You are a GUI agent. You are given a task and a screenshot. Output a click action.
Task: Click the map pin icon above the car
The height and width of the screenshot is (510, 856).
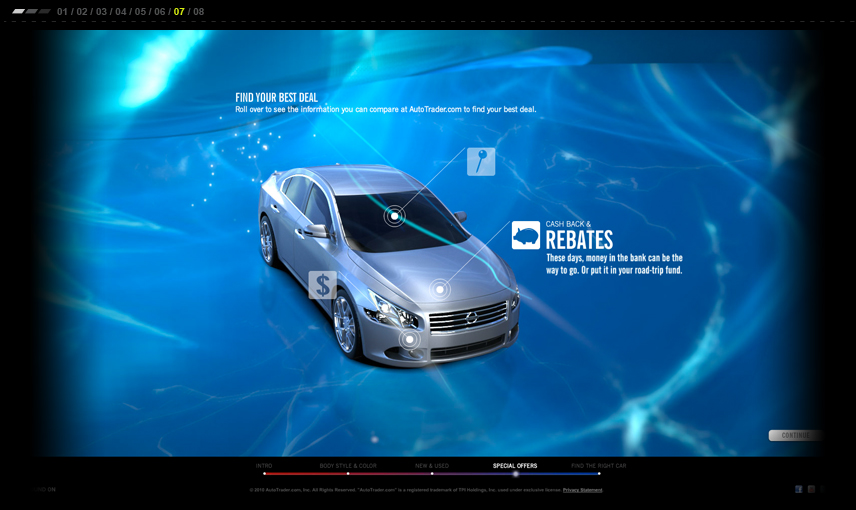point(481,162)
